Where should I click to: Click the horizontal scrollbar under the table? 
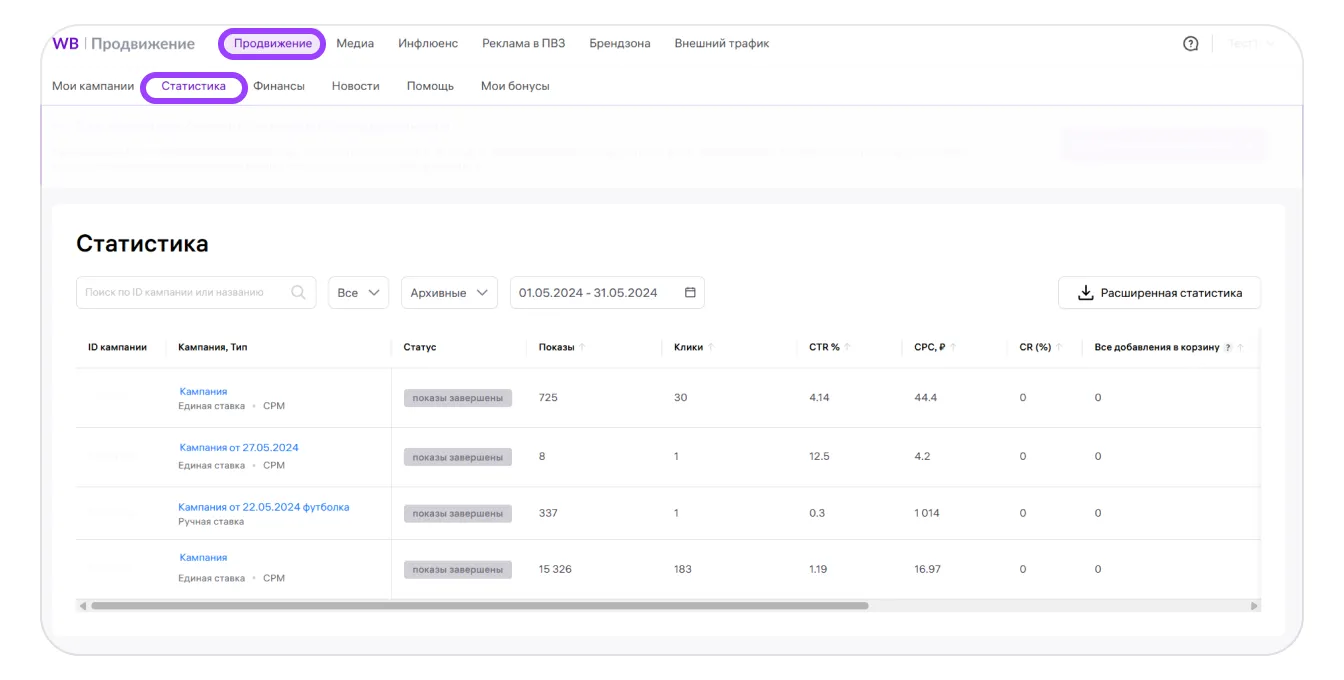(x=480, y=606)
